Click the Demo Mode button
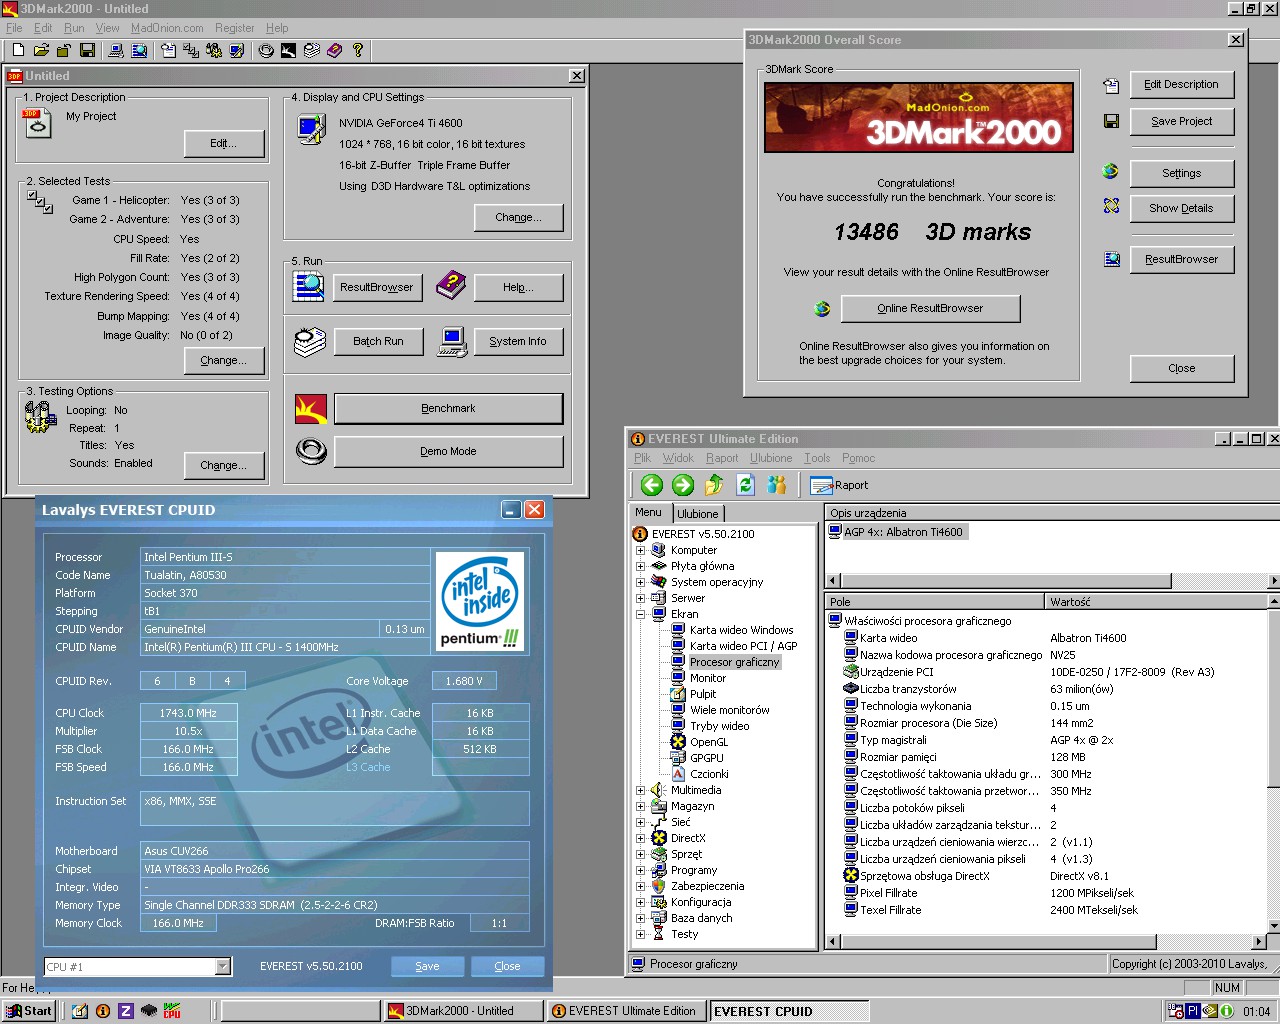 (x=448, y=451)
